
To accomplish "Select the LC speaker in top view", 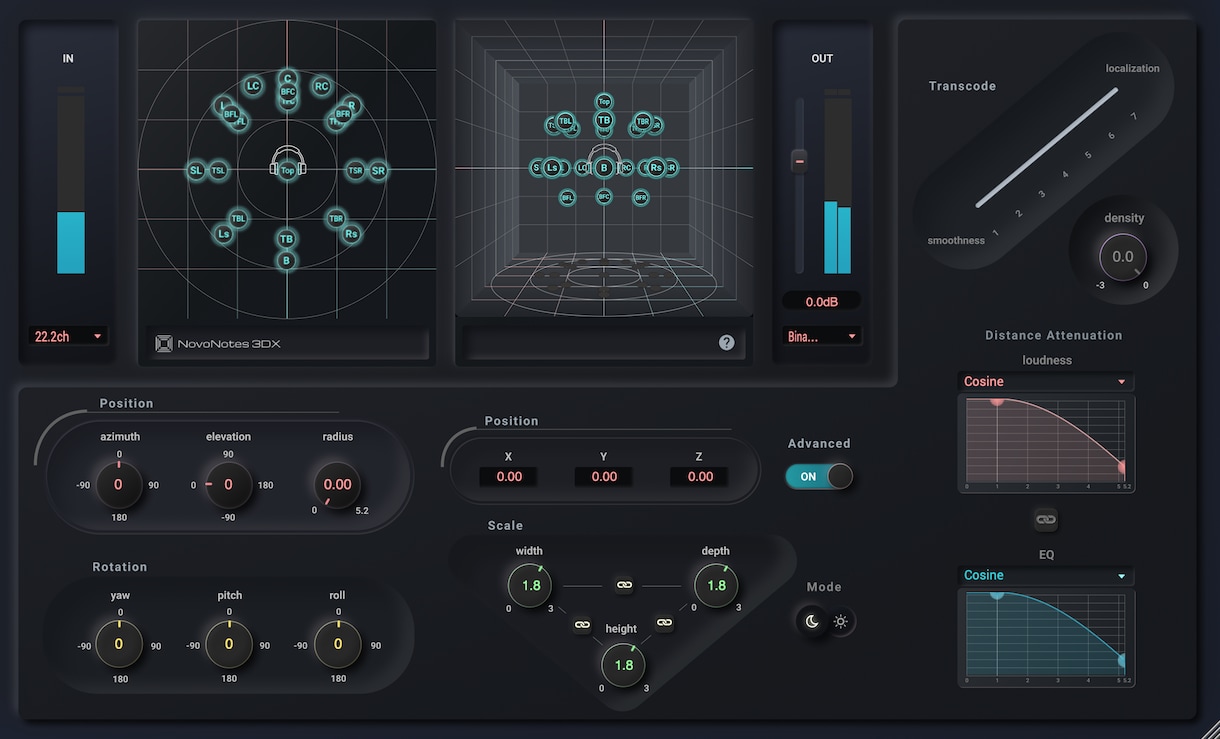I will (x=253, y=87).
